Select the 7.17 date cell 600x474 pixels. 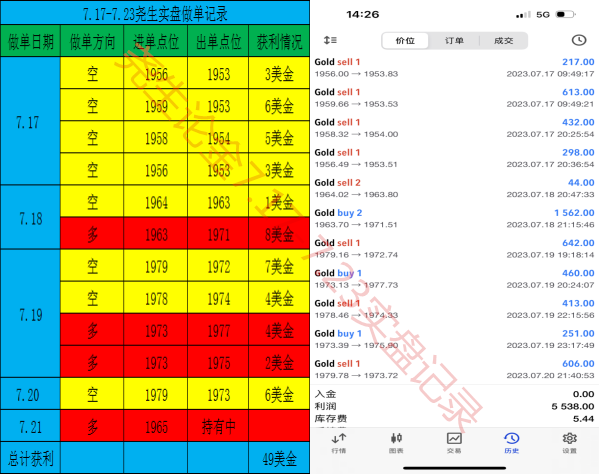pos(31,121)
